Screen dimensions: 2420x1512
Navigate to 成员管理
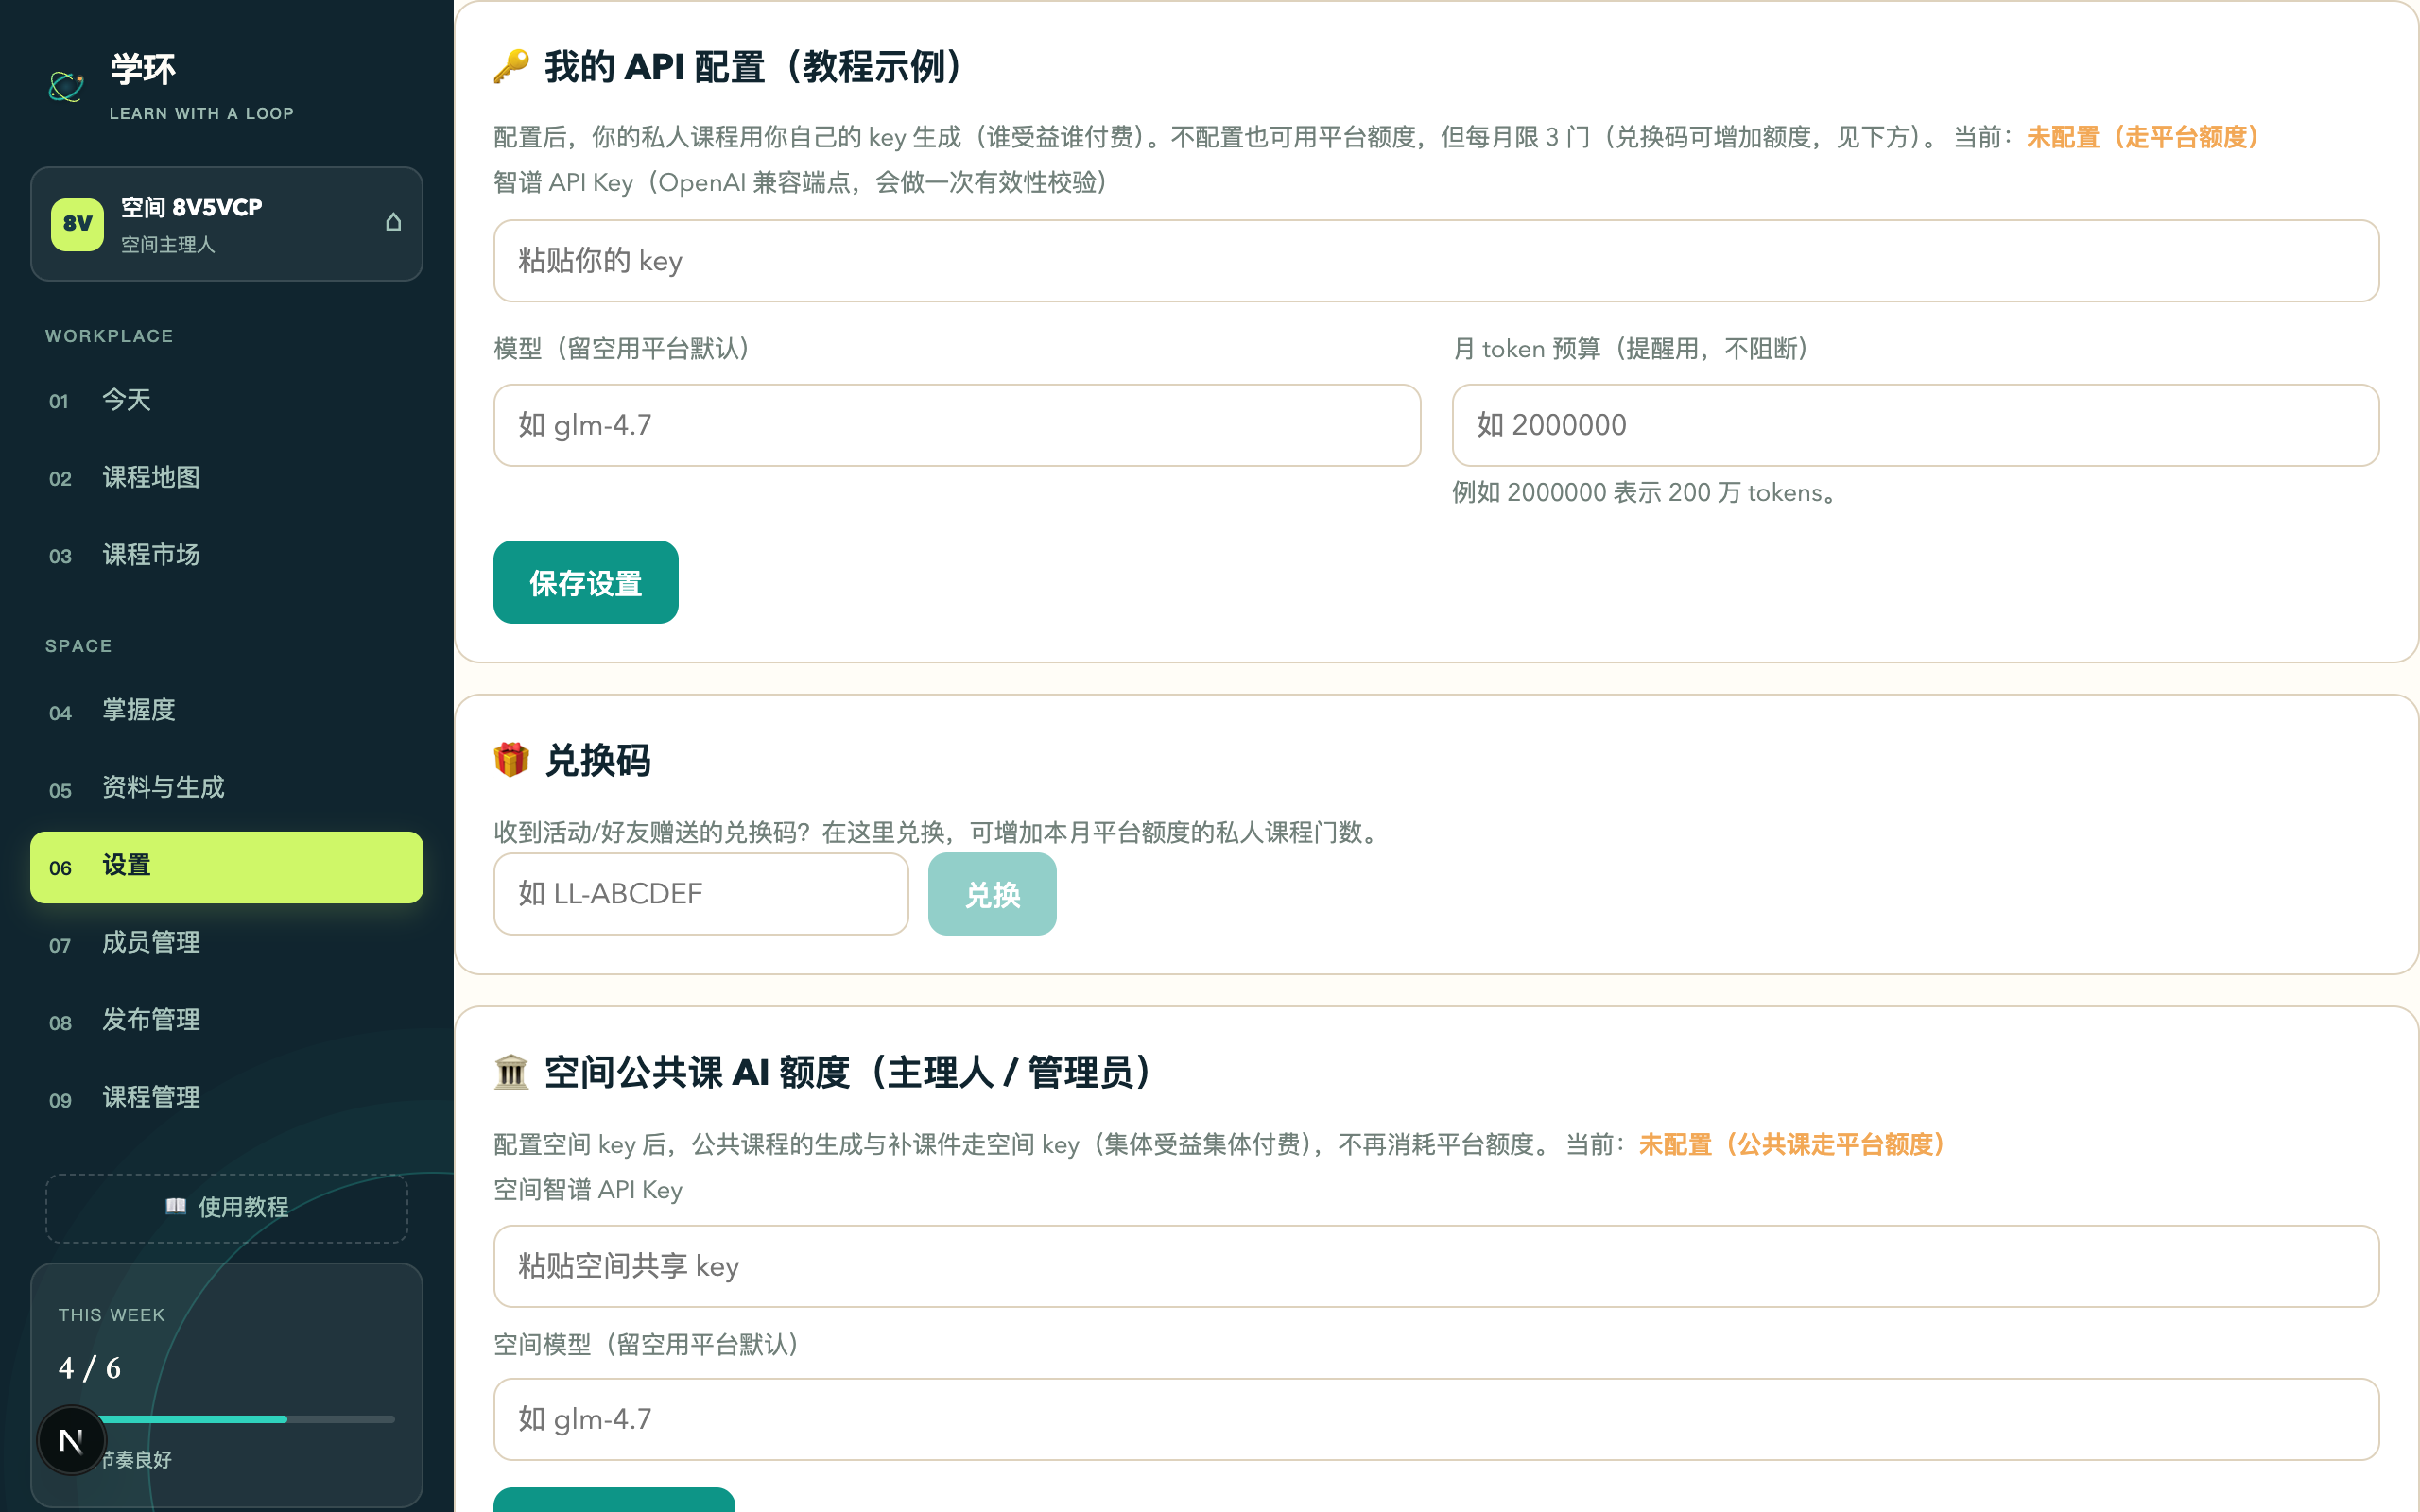click(227, 943)
